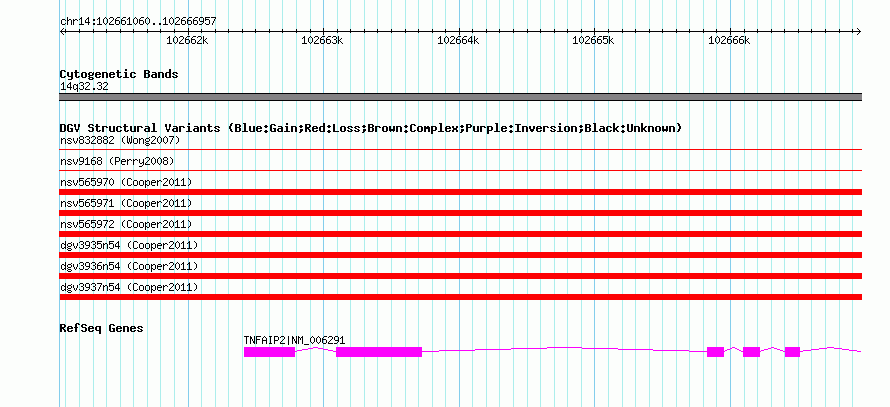The image size is (890, 407).
Task: Open variant nsv565971 (Cooper2011) label
Action: [x=126, y=203]
